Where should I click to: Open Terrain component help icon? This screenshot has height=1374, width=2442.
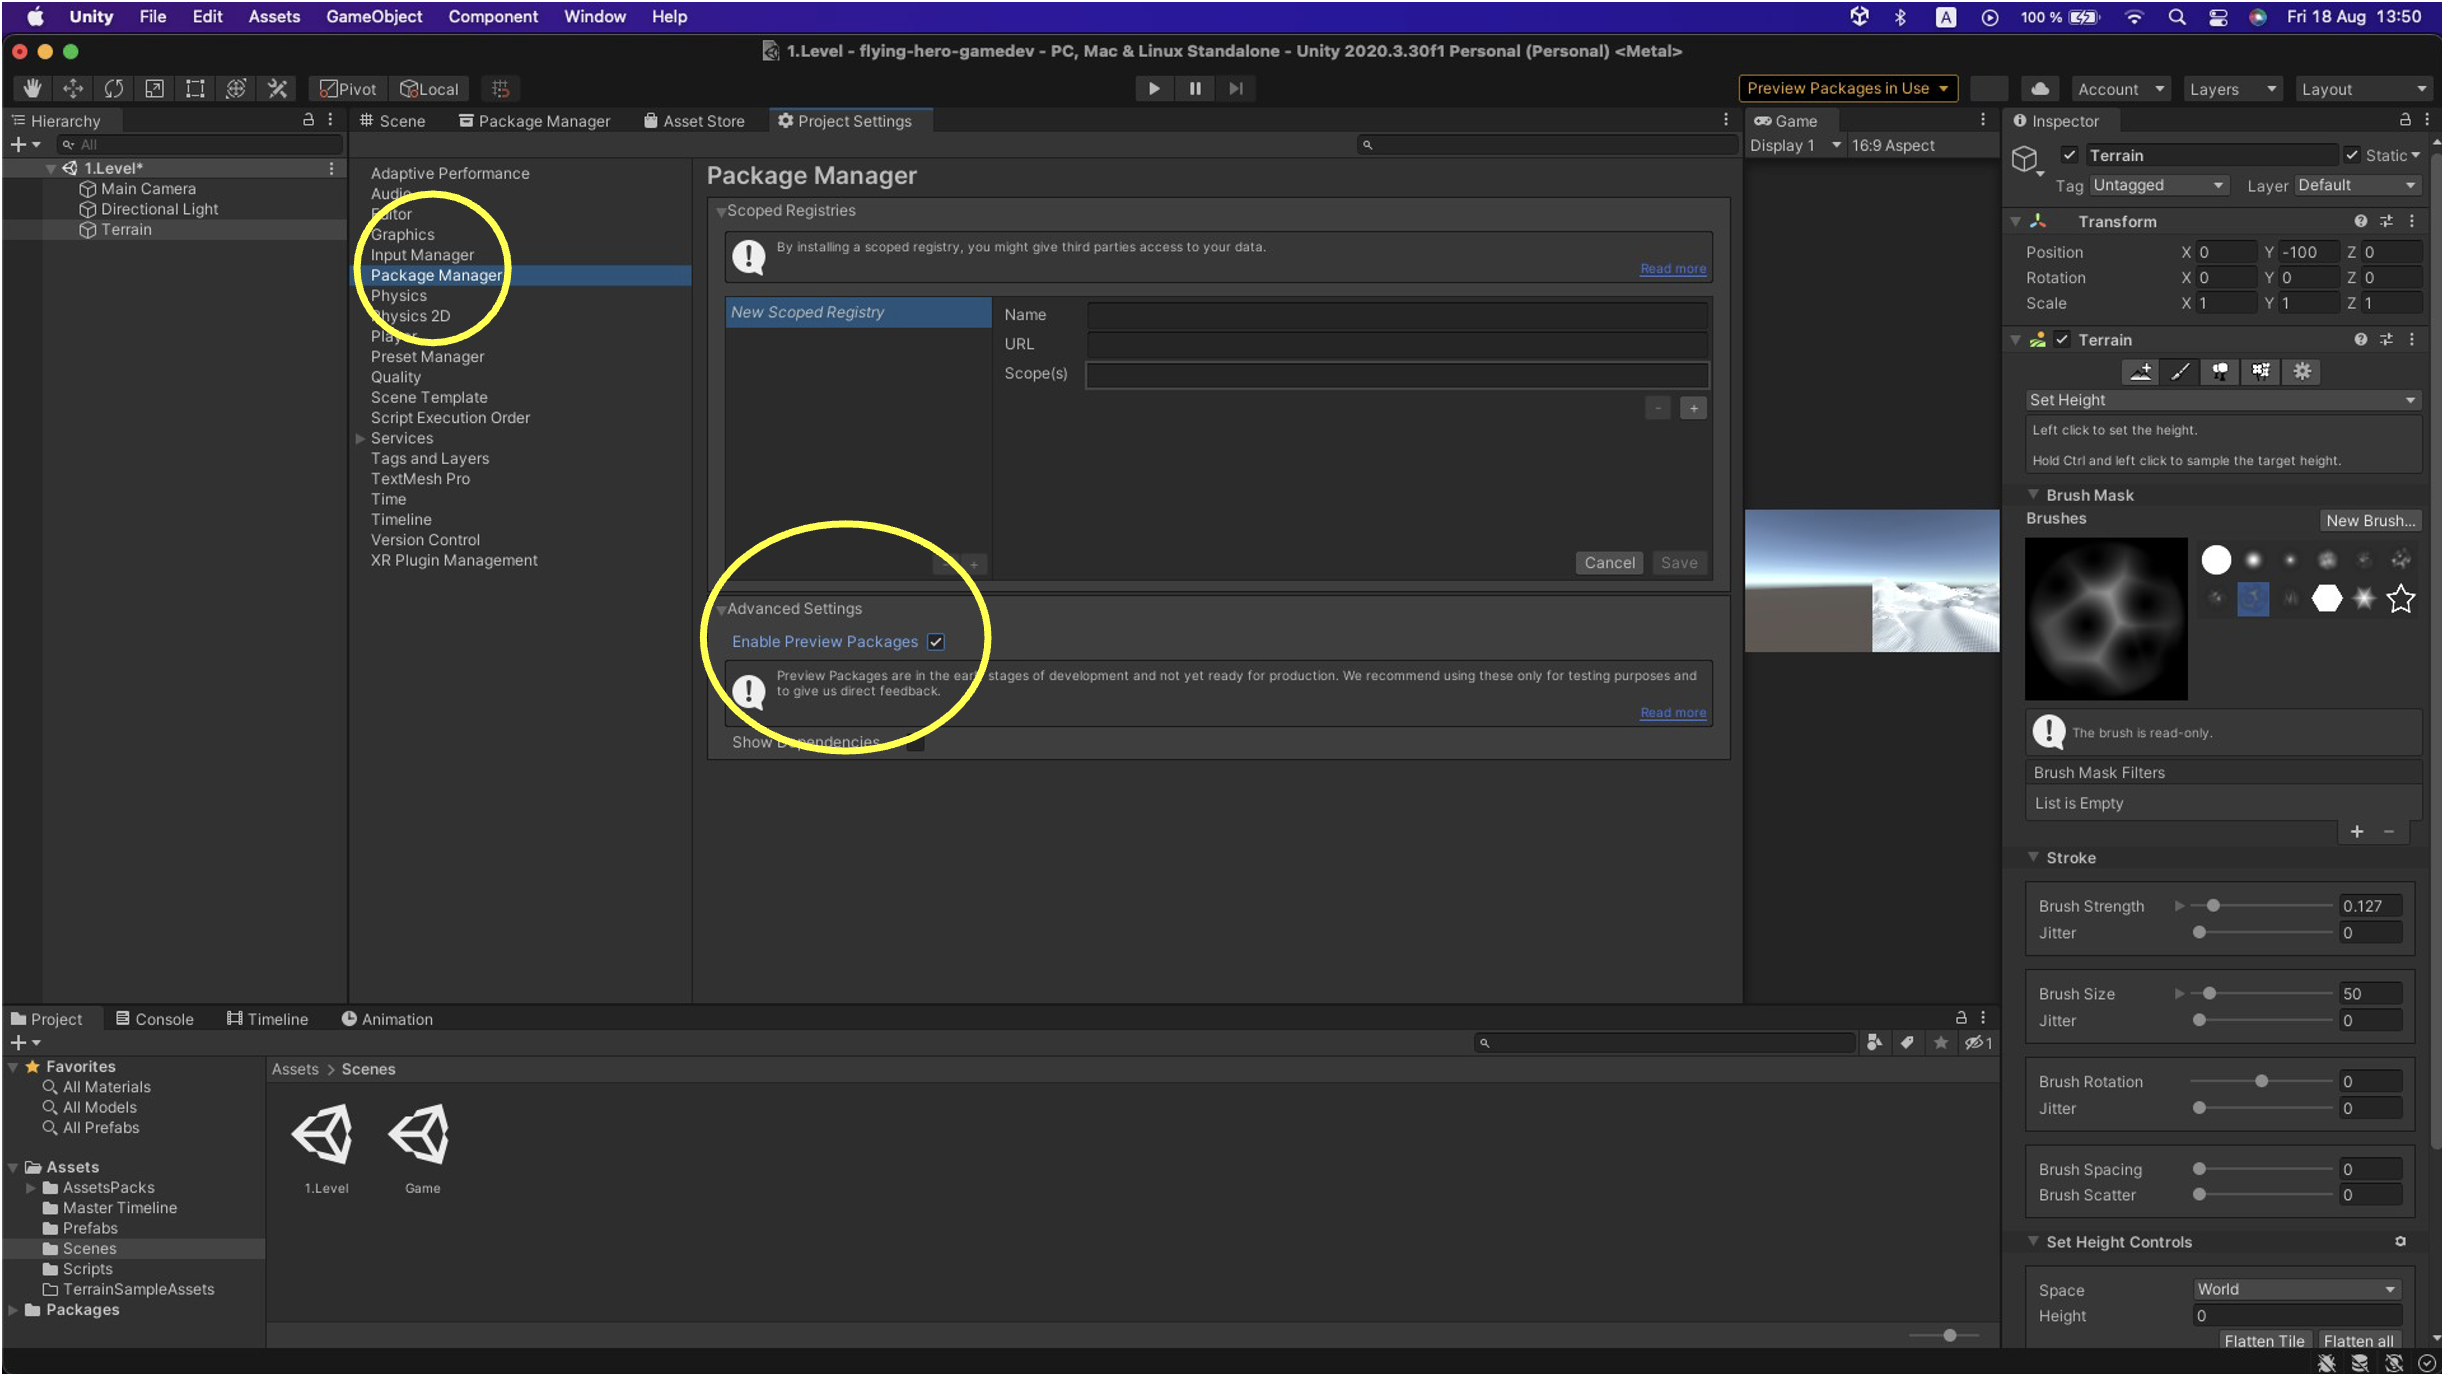2360,340
